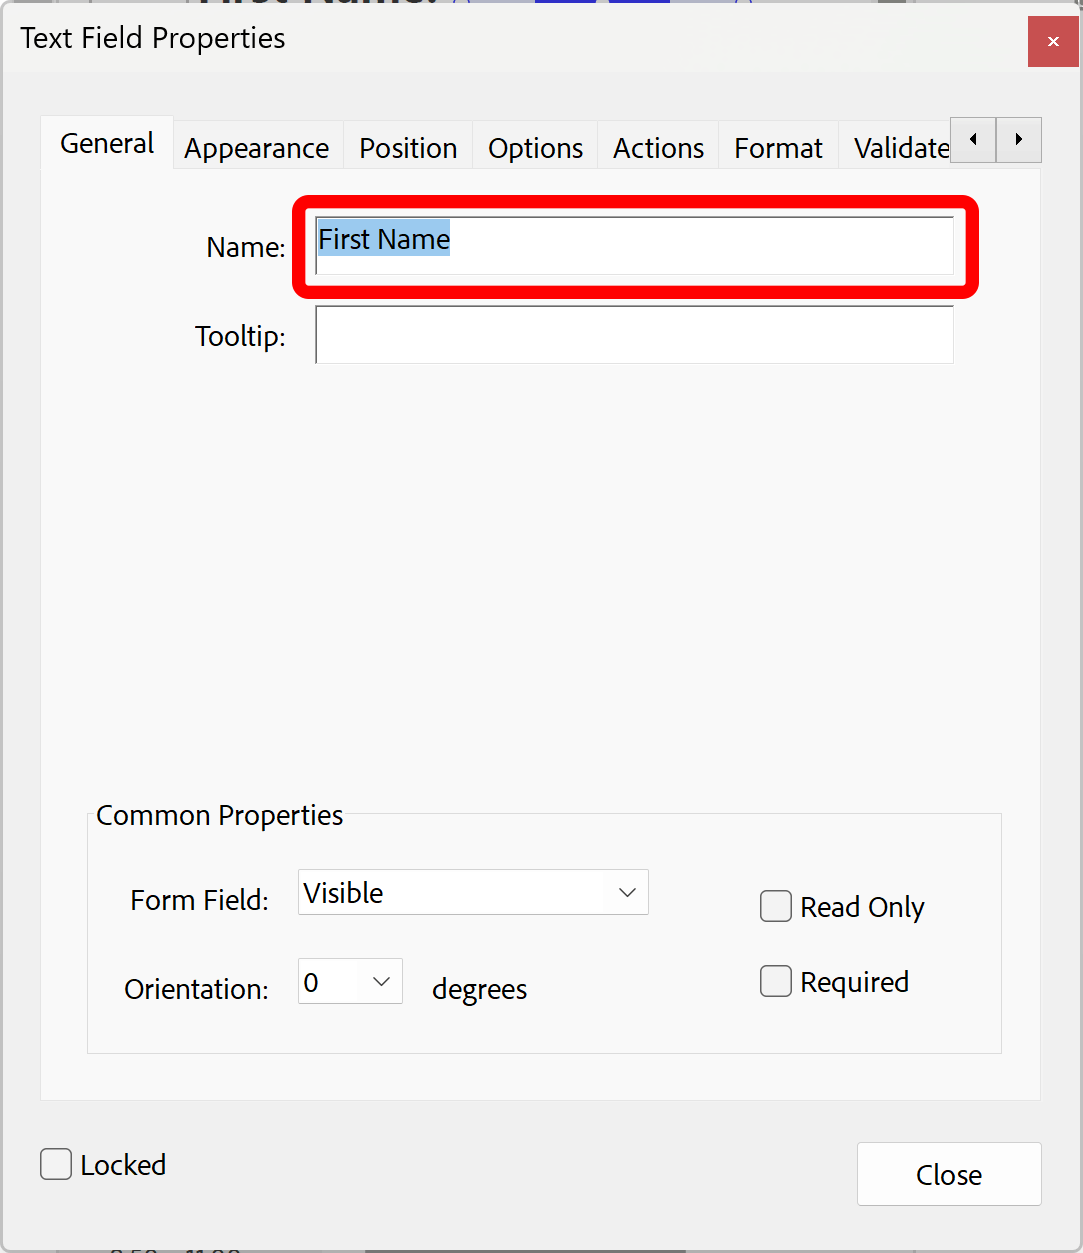Click the tab scroll right arrow

[x=1018, y=140]
